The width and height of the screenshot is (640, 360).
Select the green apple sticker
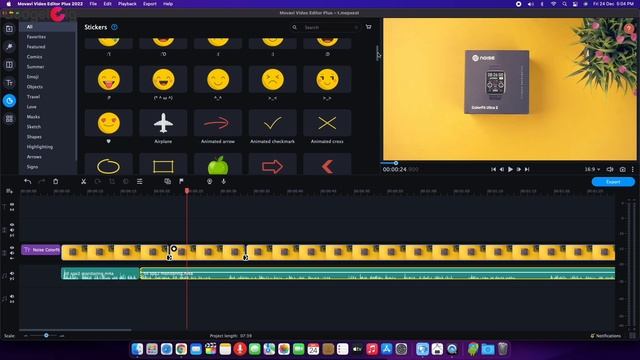tap(218, 164)
